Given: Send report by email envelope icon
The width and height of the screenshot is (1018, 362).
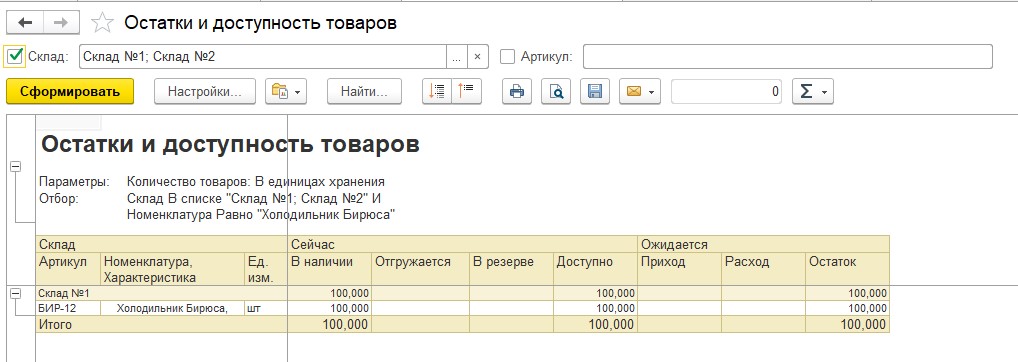Looking at the screenshot, I should click(x=639, y=91).
